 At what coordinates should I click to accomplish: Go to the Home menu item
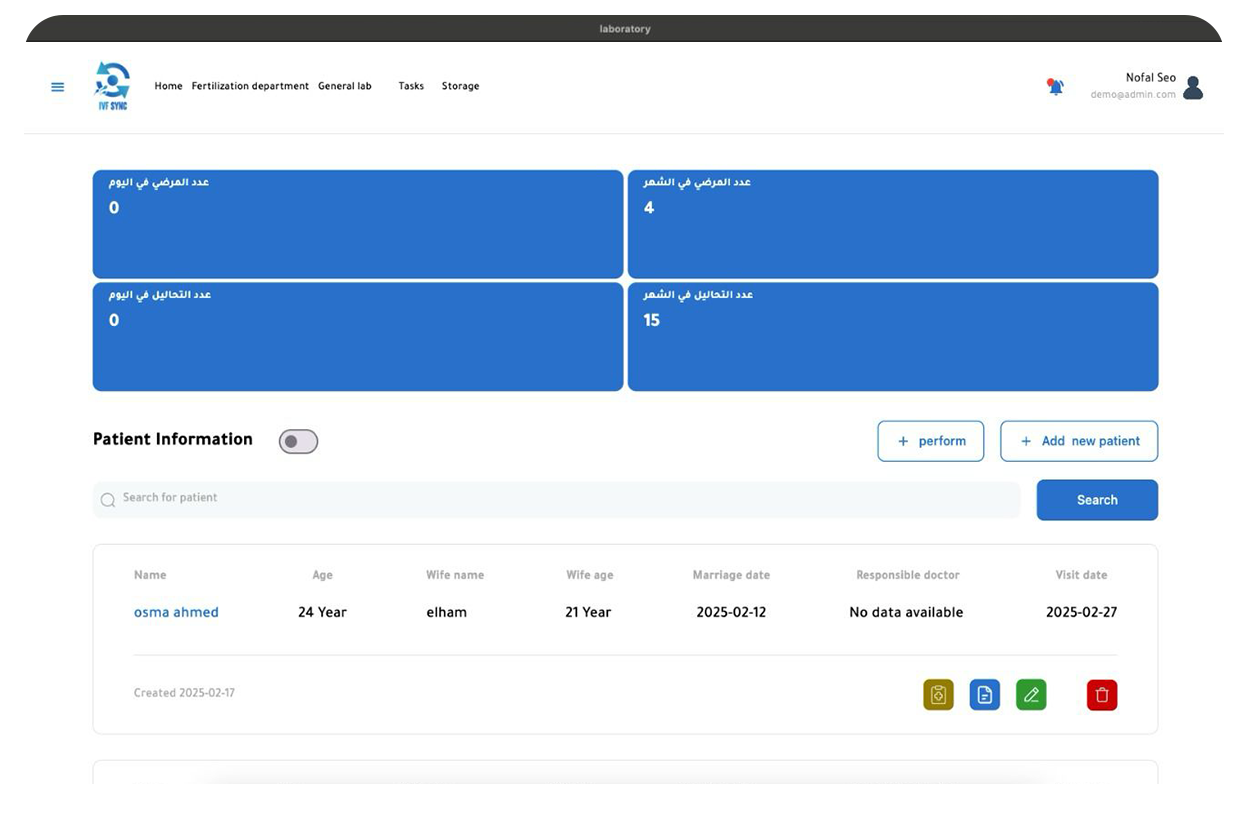point(168,87)
